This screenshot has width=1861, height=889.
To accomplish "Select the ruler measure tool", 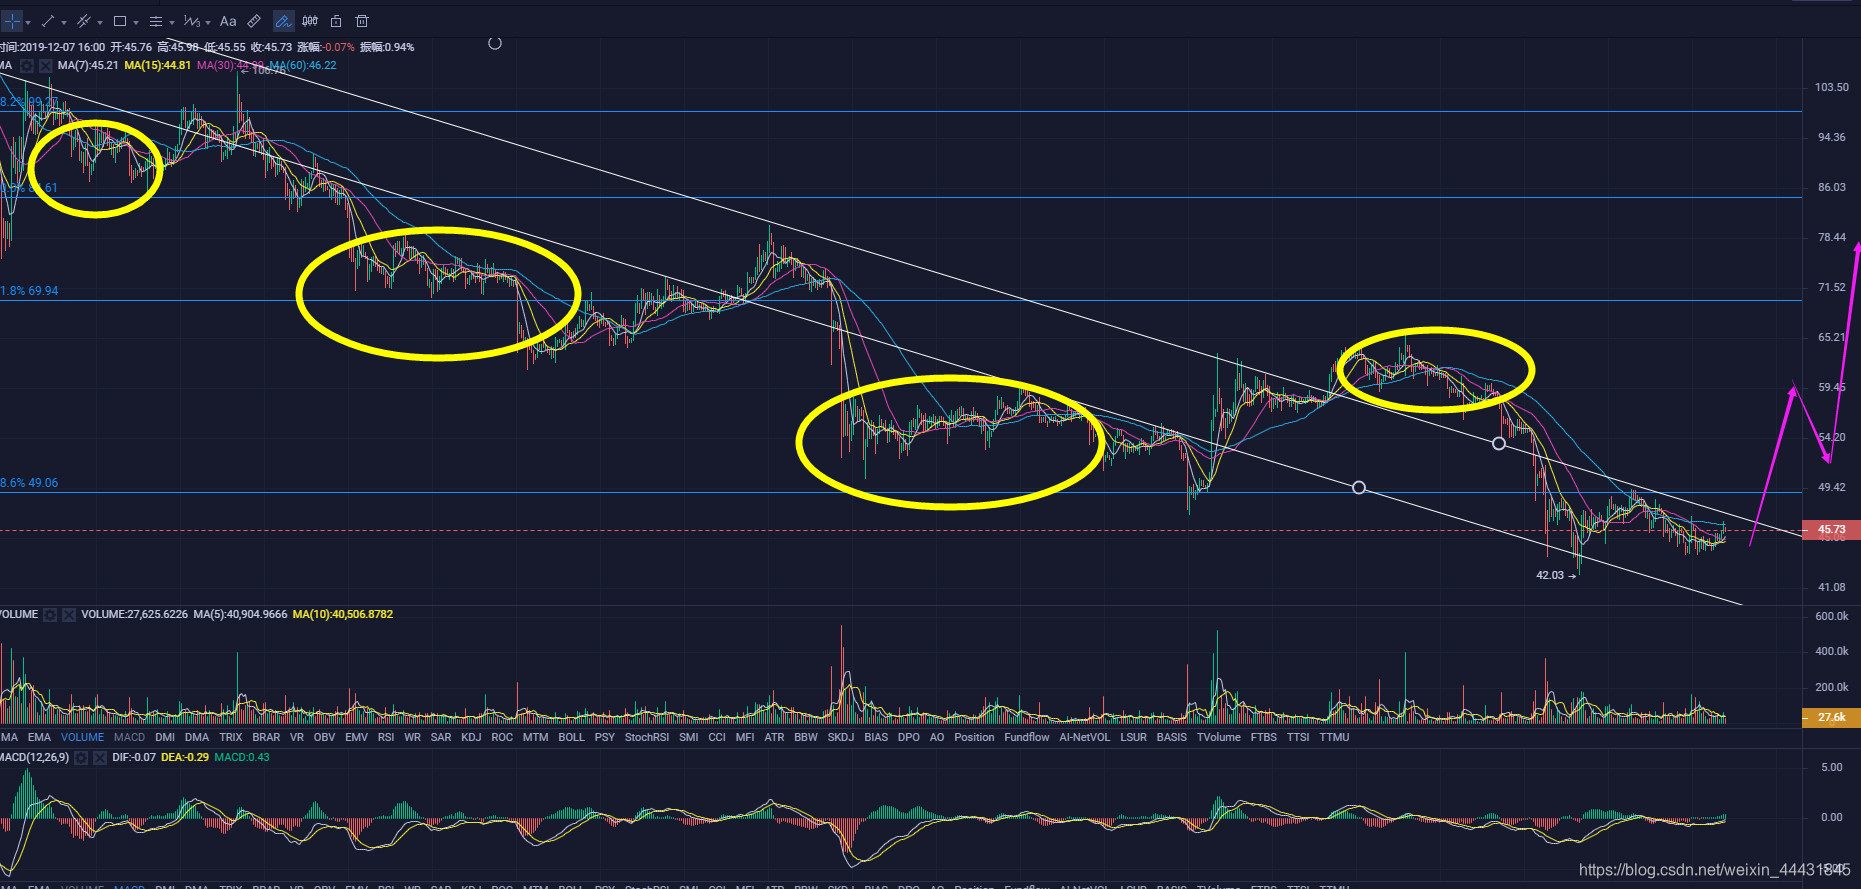I will (x=255, y=21).
